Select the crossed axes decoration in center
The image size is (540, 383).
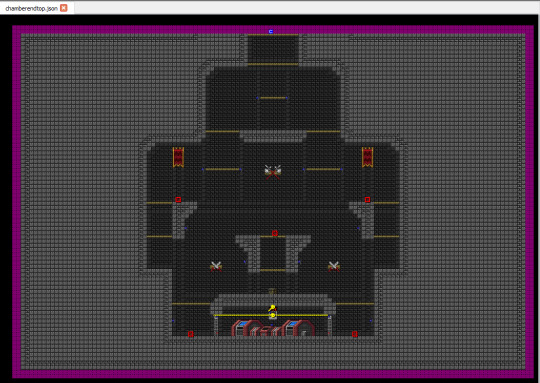[x=273, y=172]
